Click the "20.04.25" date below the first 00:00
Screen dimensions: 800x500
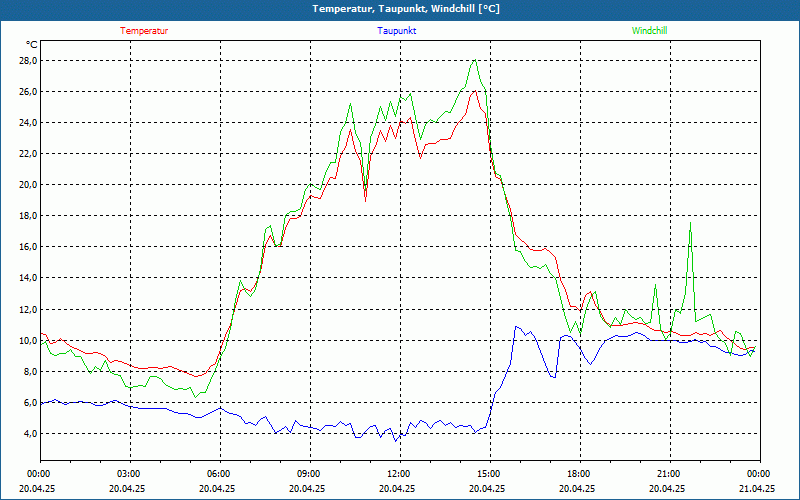[x=37, y=488]
